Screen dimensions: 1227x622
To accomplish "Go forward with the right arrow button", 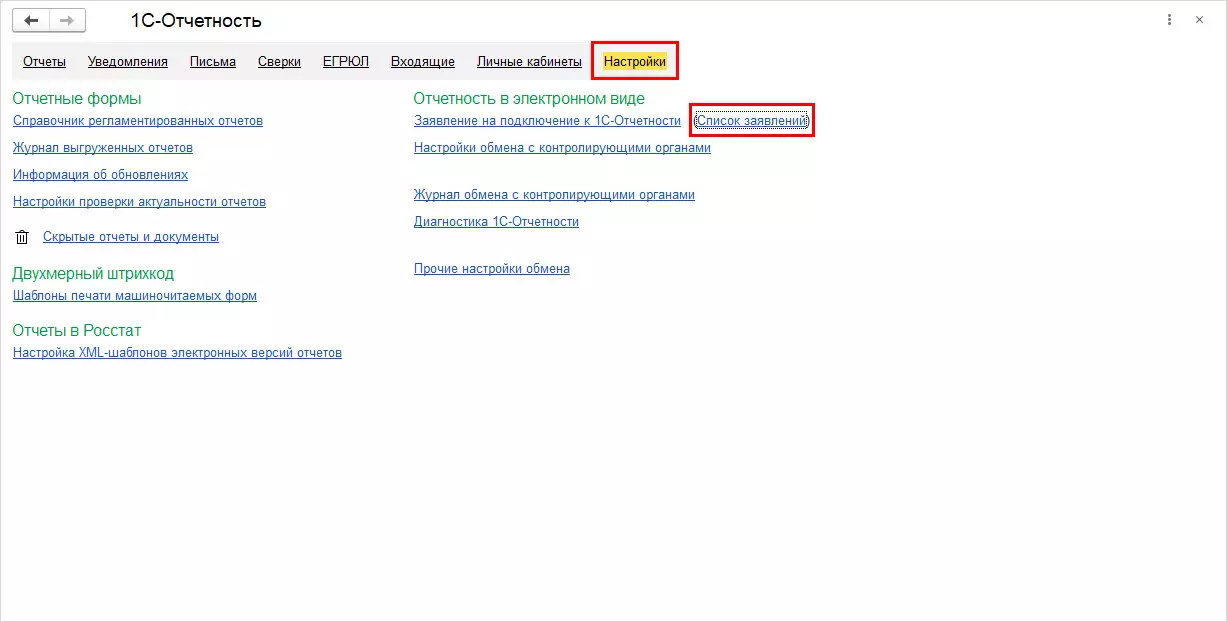I will (67, 20).
